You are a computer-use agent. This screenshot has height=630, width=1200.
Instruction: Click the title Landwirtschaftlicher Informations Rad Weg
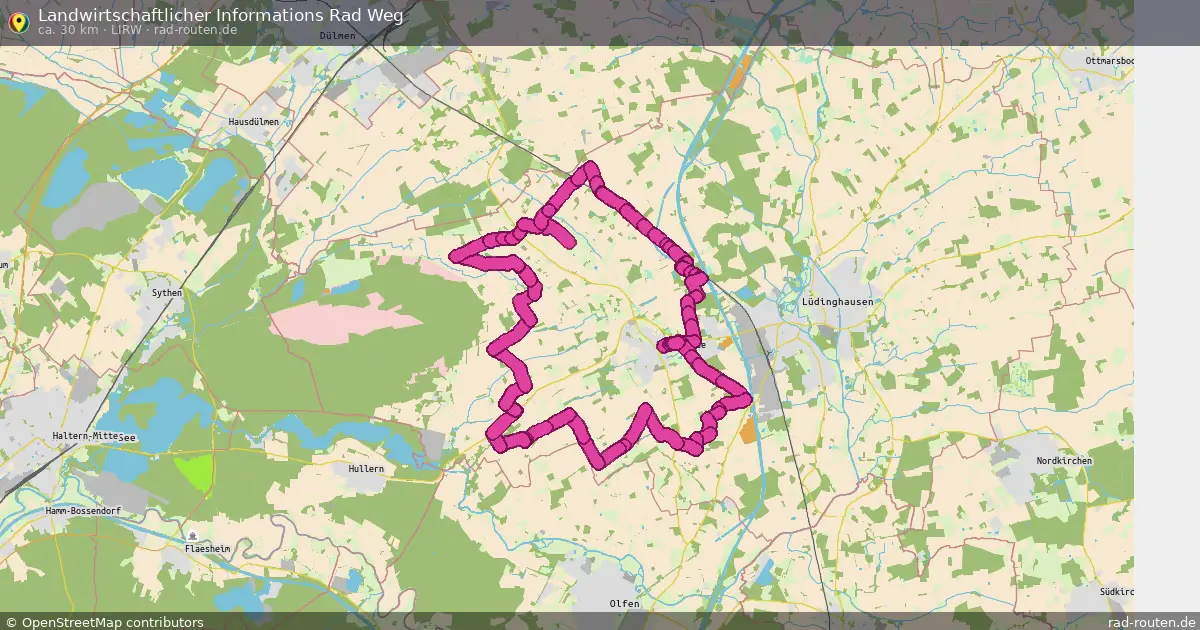[x=221, y=15]
